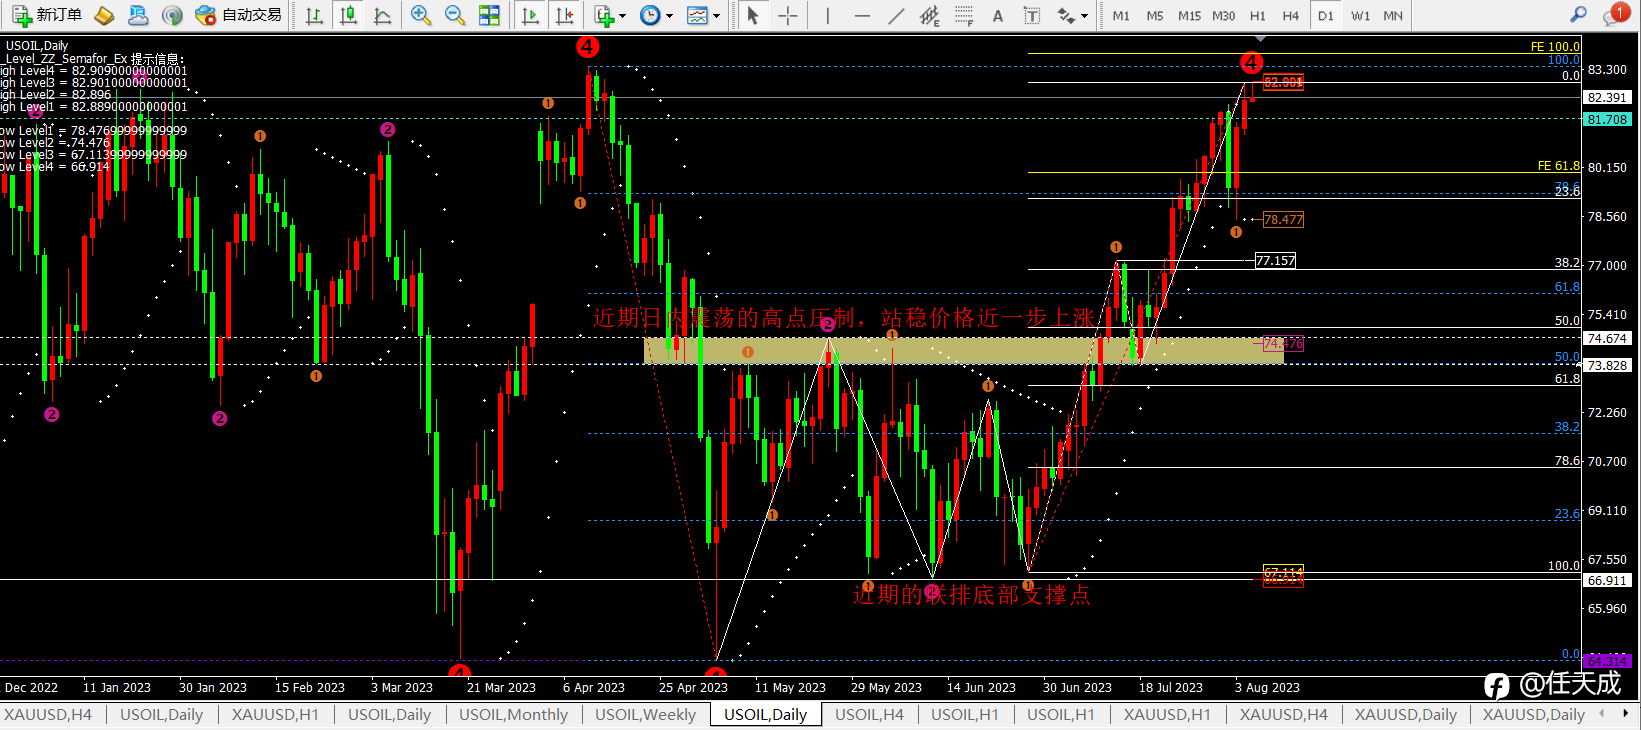Switch timeframe to M1
Image resolution: width=1641 pixels, height=730 pixels.
1121,15
